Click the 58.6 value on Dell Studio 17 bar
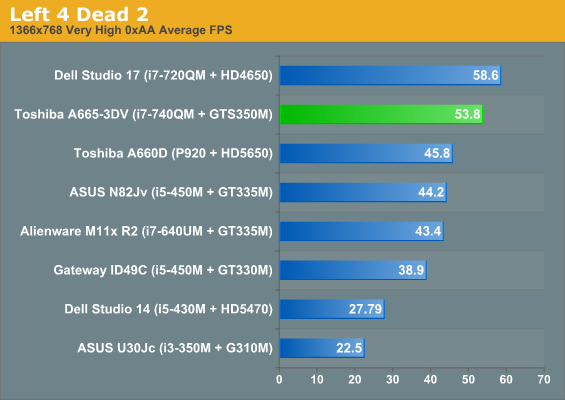Image resolution: width=565 pixels, height=400 pixels. pos(485,75)
